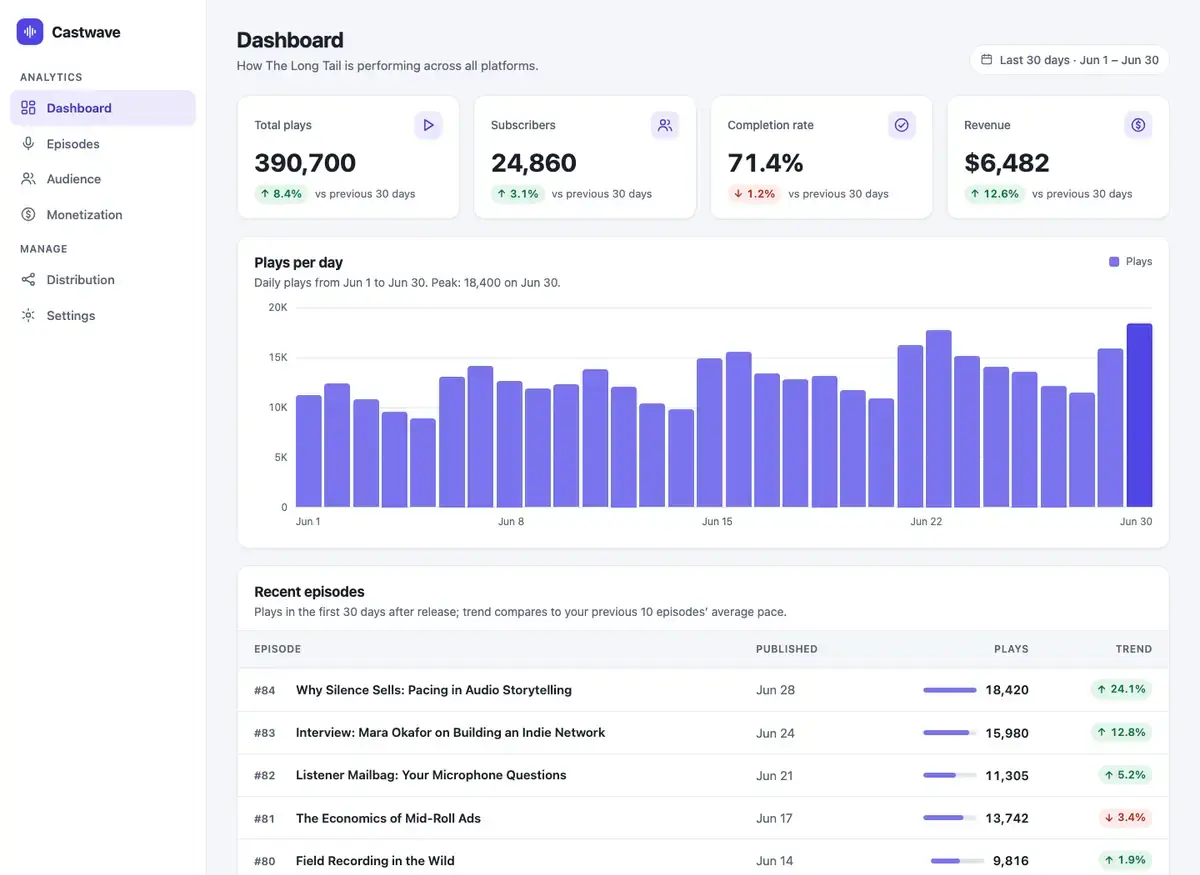
Task: Click the #84 episode number
Action: pos(264,690)
